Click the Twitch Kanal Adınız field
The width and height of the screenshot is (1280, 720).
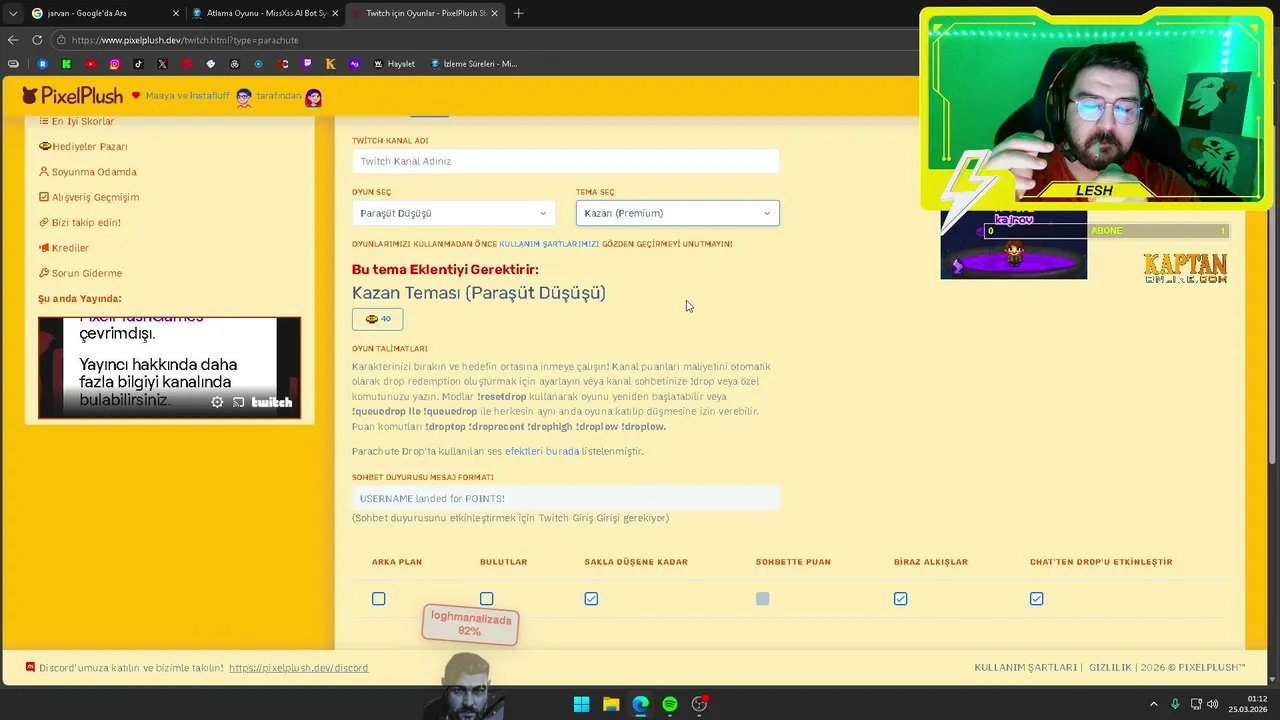pyautogui.click(x=565, y=161)
